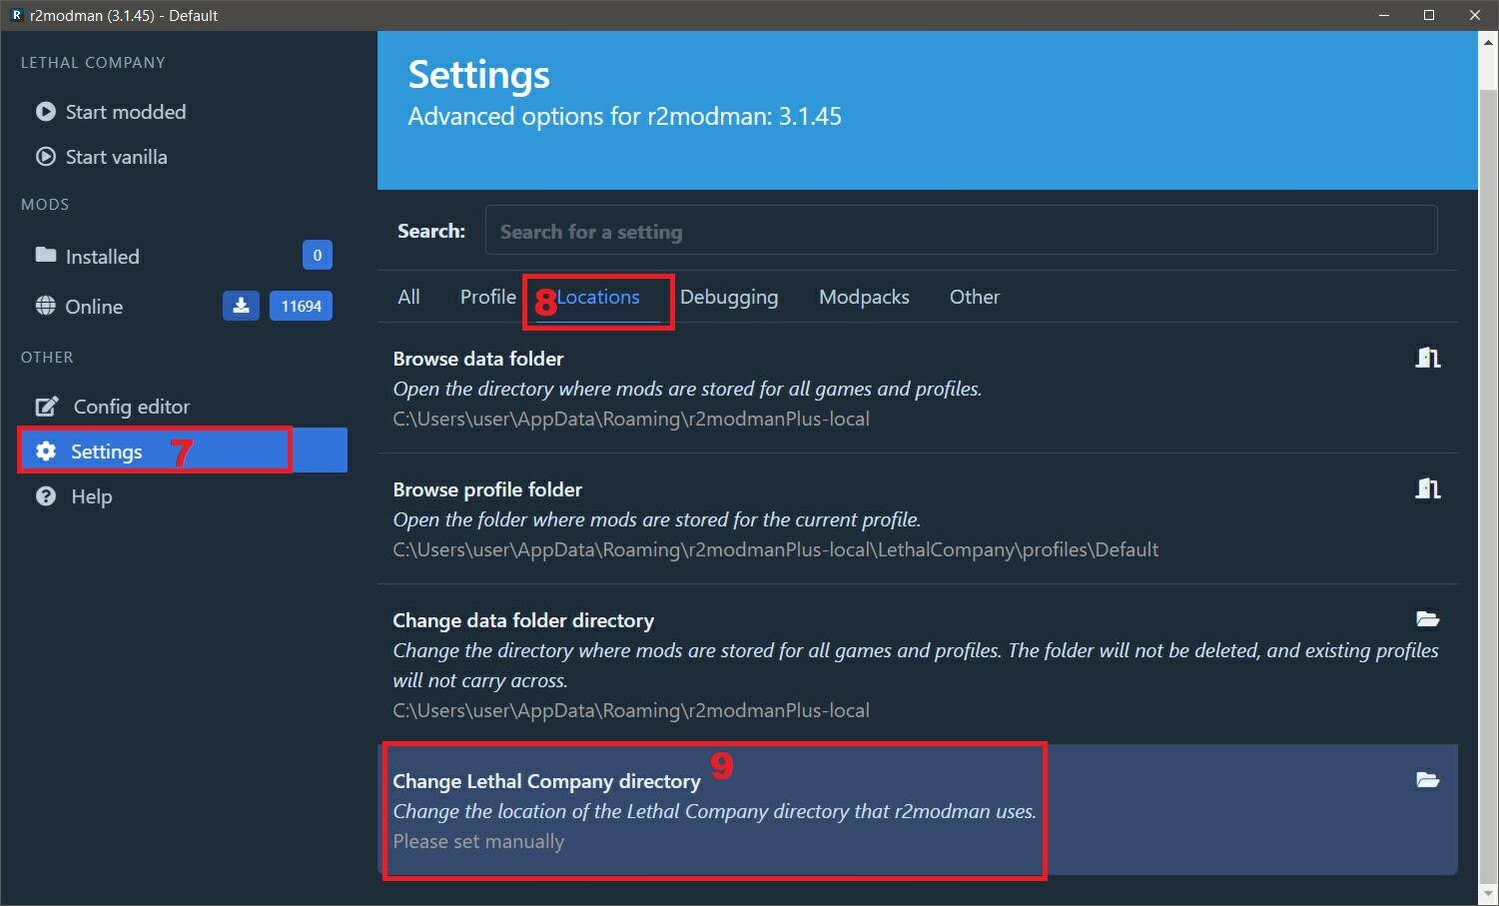Screen dimensions: 1499x906
Task: Click folder icon beside Change data folder directory
Action: (1427, 620)
